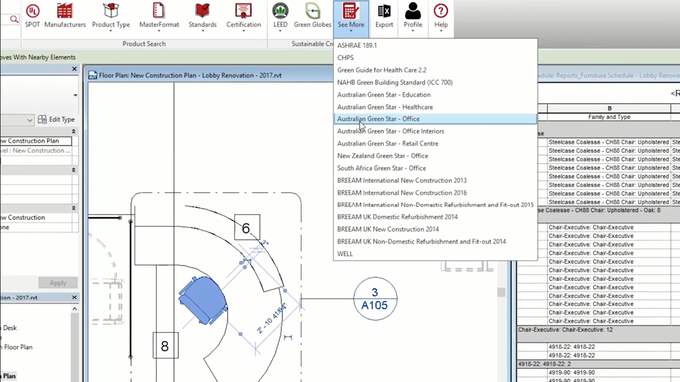Select Australian Green Star - Healthcare

click(435, 107)
